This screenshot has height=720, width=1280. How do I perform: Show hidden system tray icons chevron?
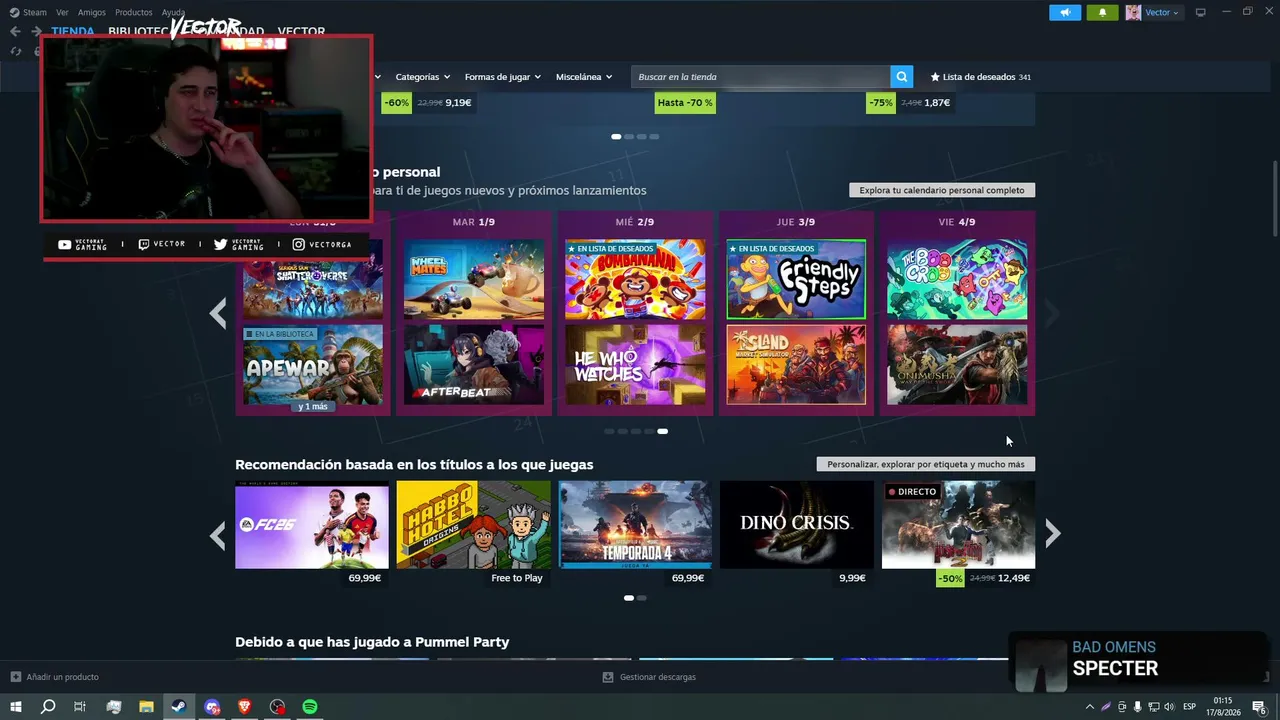coord(1089,707)
